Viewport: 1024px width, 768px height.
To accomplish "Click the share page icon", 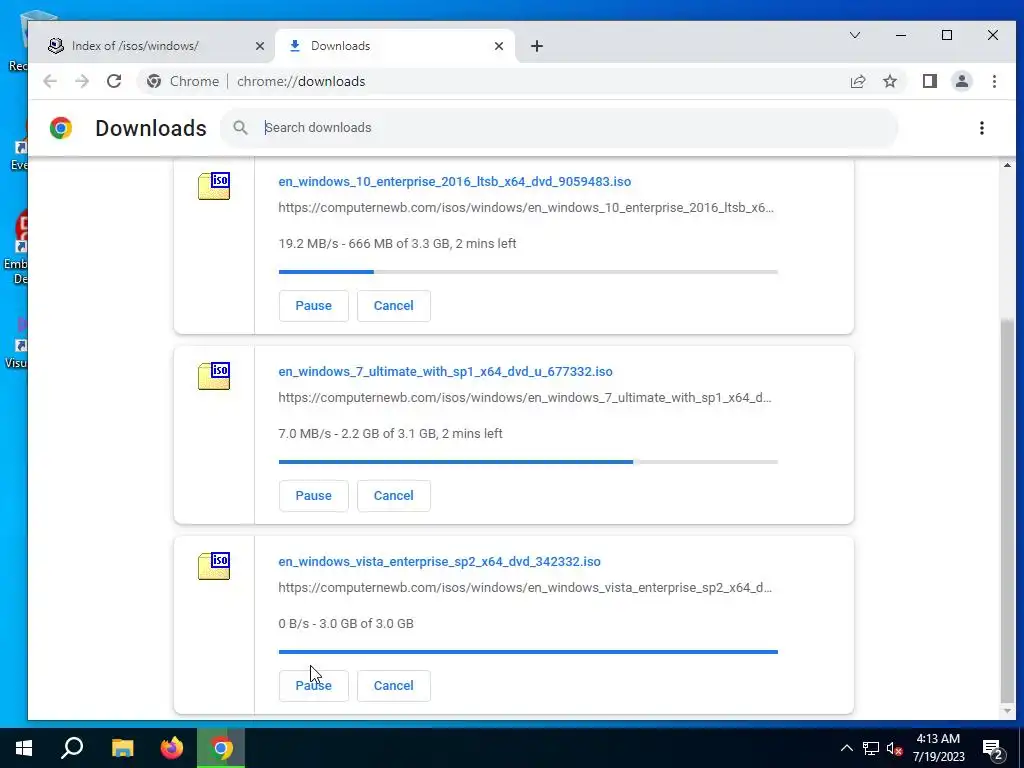I will coord(857,82).
